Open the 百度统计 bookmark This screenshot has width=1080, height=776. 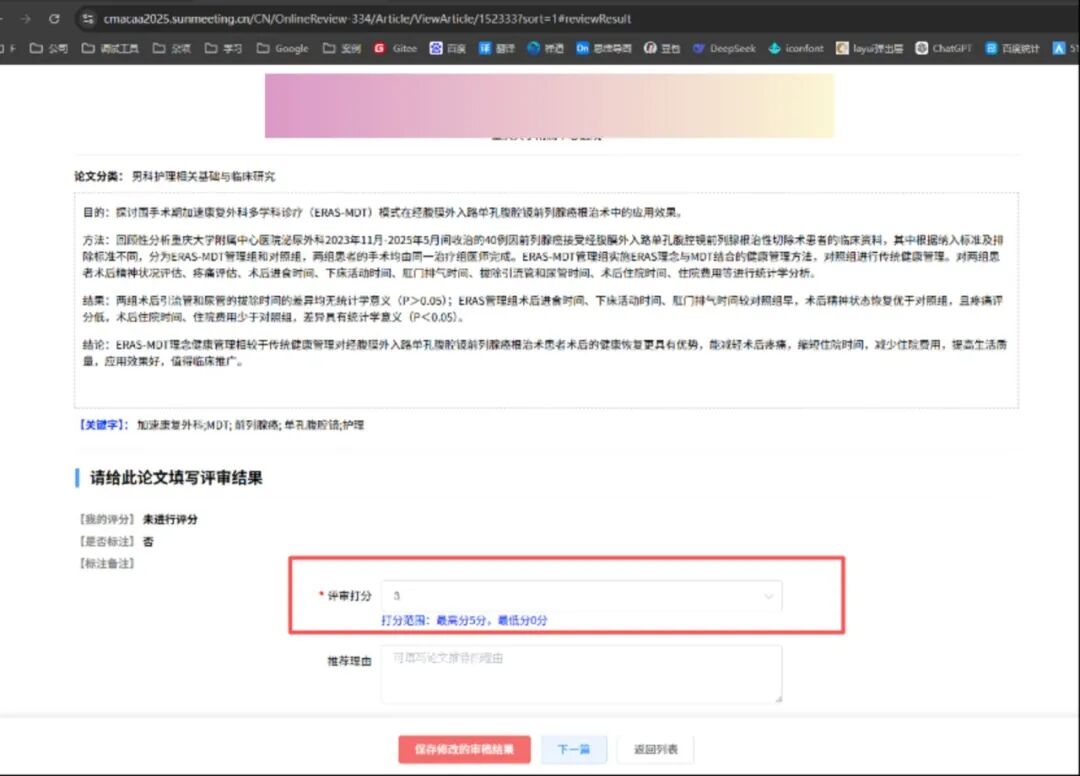pos(1011,48)
